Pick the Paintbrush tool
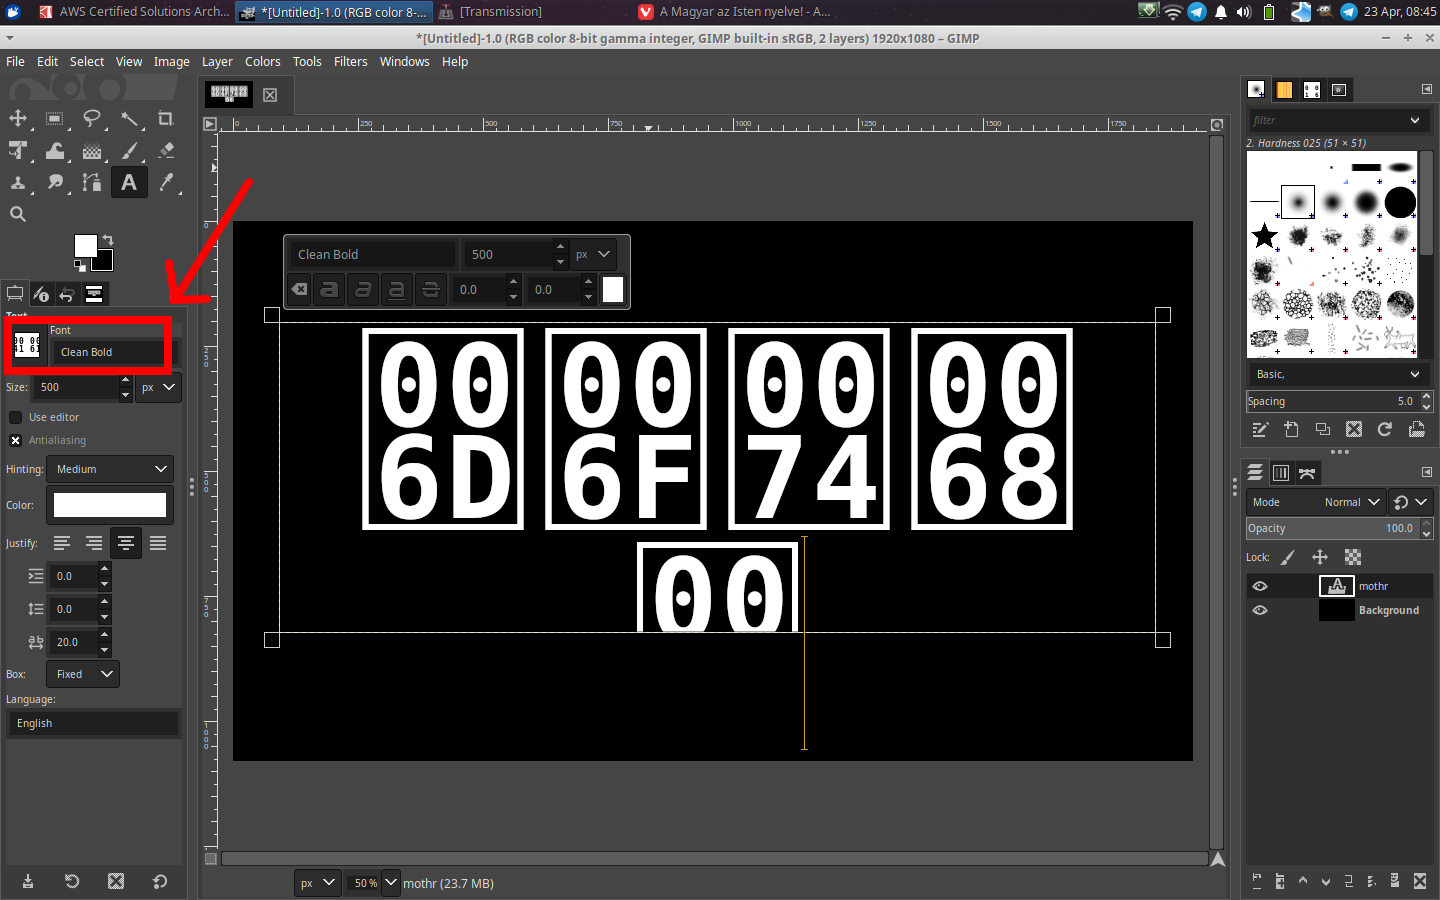The width and height of the screenshot is (1440, 900). [129, 151]
